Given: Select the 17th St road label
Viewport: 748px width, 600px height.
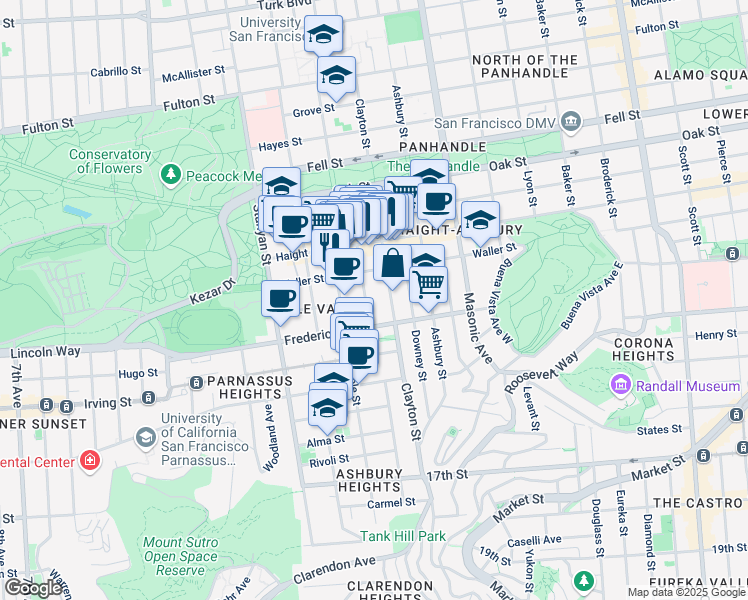Looking at the screenshot, I should pos(447,475).
